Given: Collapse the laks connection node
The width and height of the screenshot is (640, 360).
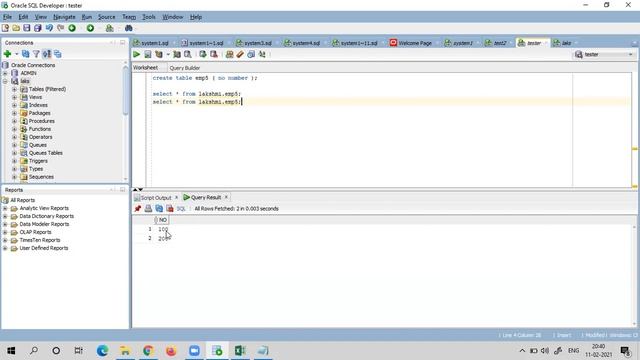Looking at the screenshot, I should click(5, 81).
